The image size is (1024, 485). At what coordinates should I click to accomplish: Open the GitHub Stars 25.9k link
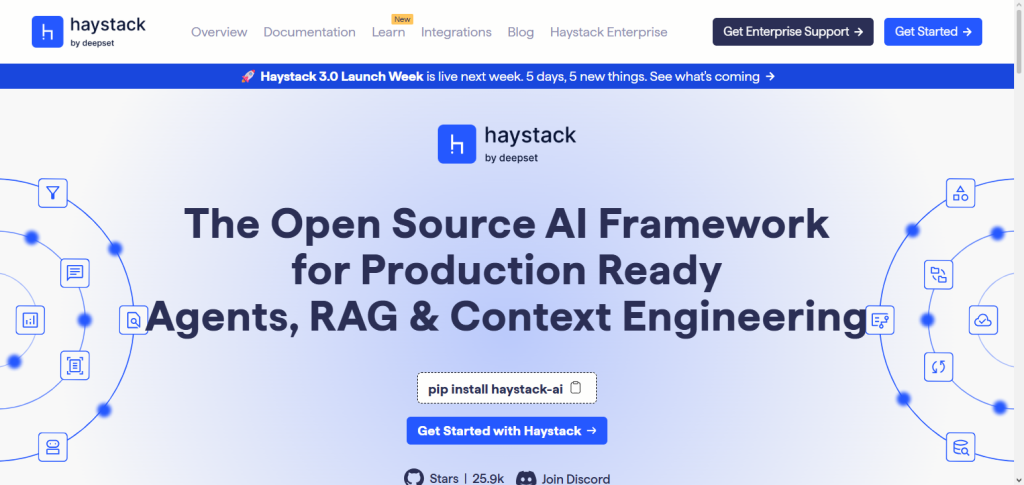[x=454, y=478]
